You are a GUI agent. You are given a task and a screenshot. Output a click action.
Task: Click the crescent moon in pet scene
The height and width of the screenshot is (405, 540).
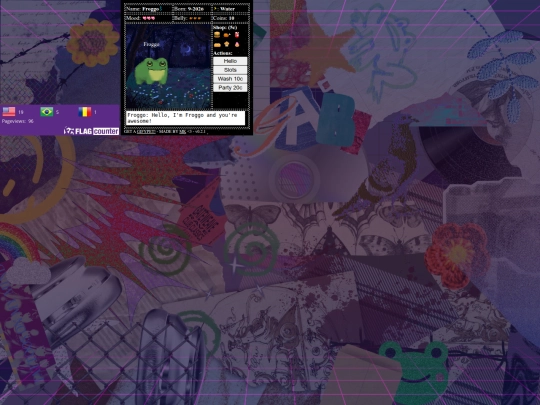pos(187,50)
